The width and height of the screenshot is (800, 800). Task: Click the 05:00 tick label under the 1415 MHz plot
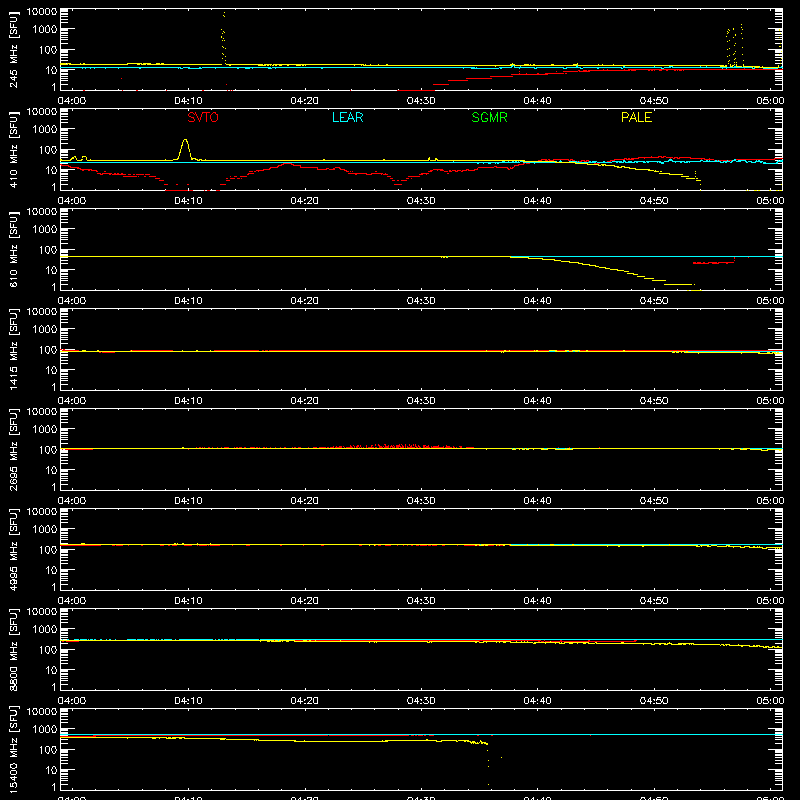pos(770,401)
